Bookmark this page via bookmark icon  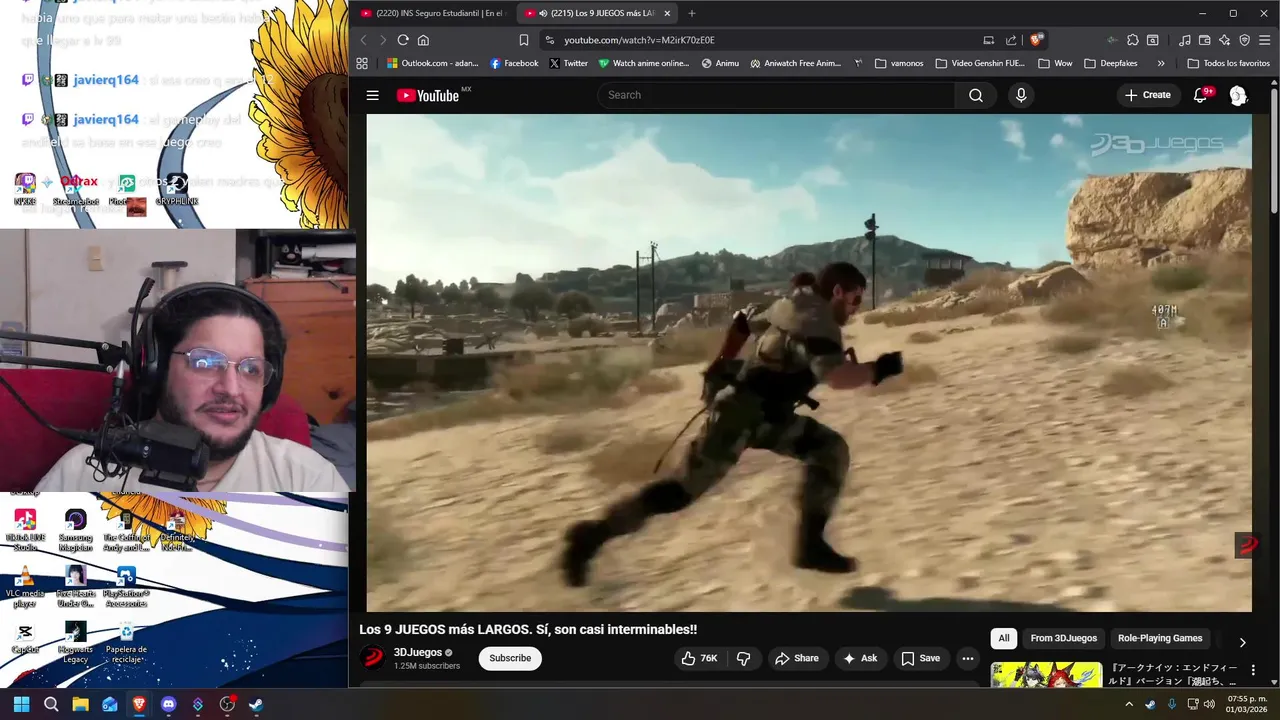pyautogui.click(x=523, y=40)
